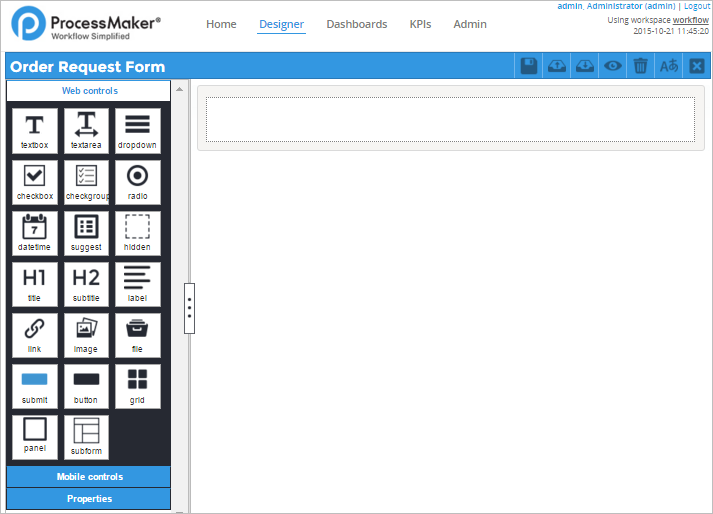Select the radio control in palette

137,181
